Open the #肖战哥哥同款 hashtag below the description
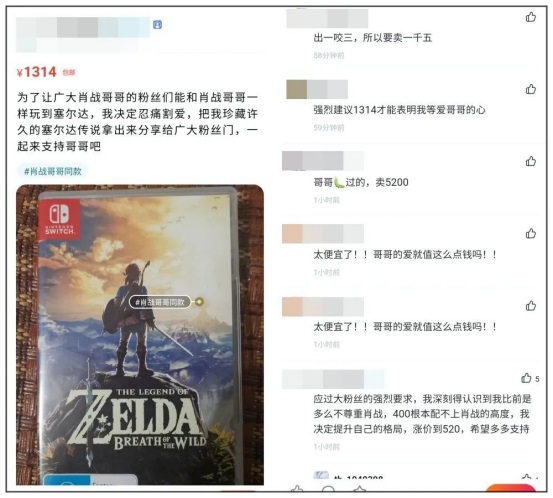 53,172
